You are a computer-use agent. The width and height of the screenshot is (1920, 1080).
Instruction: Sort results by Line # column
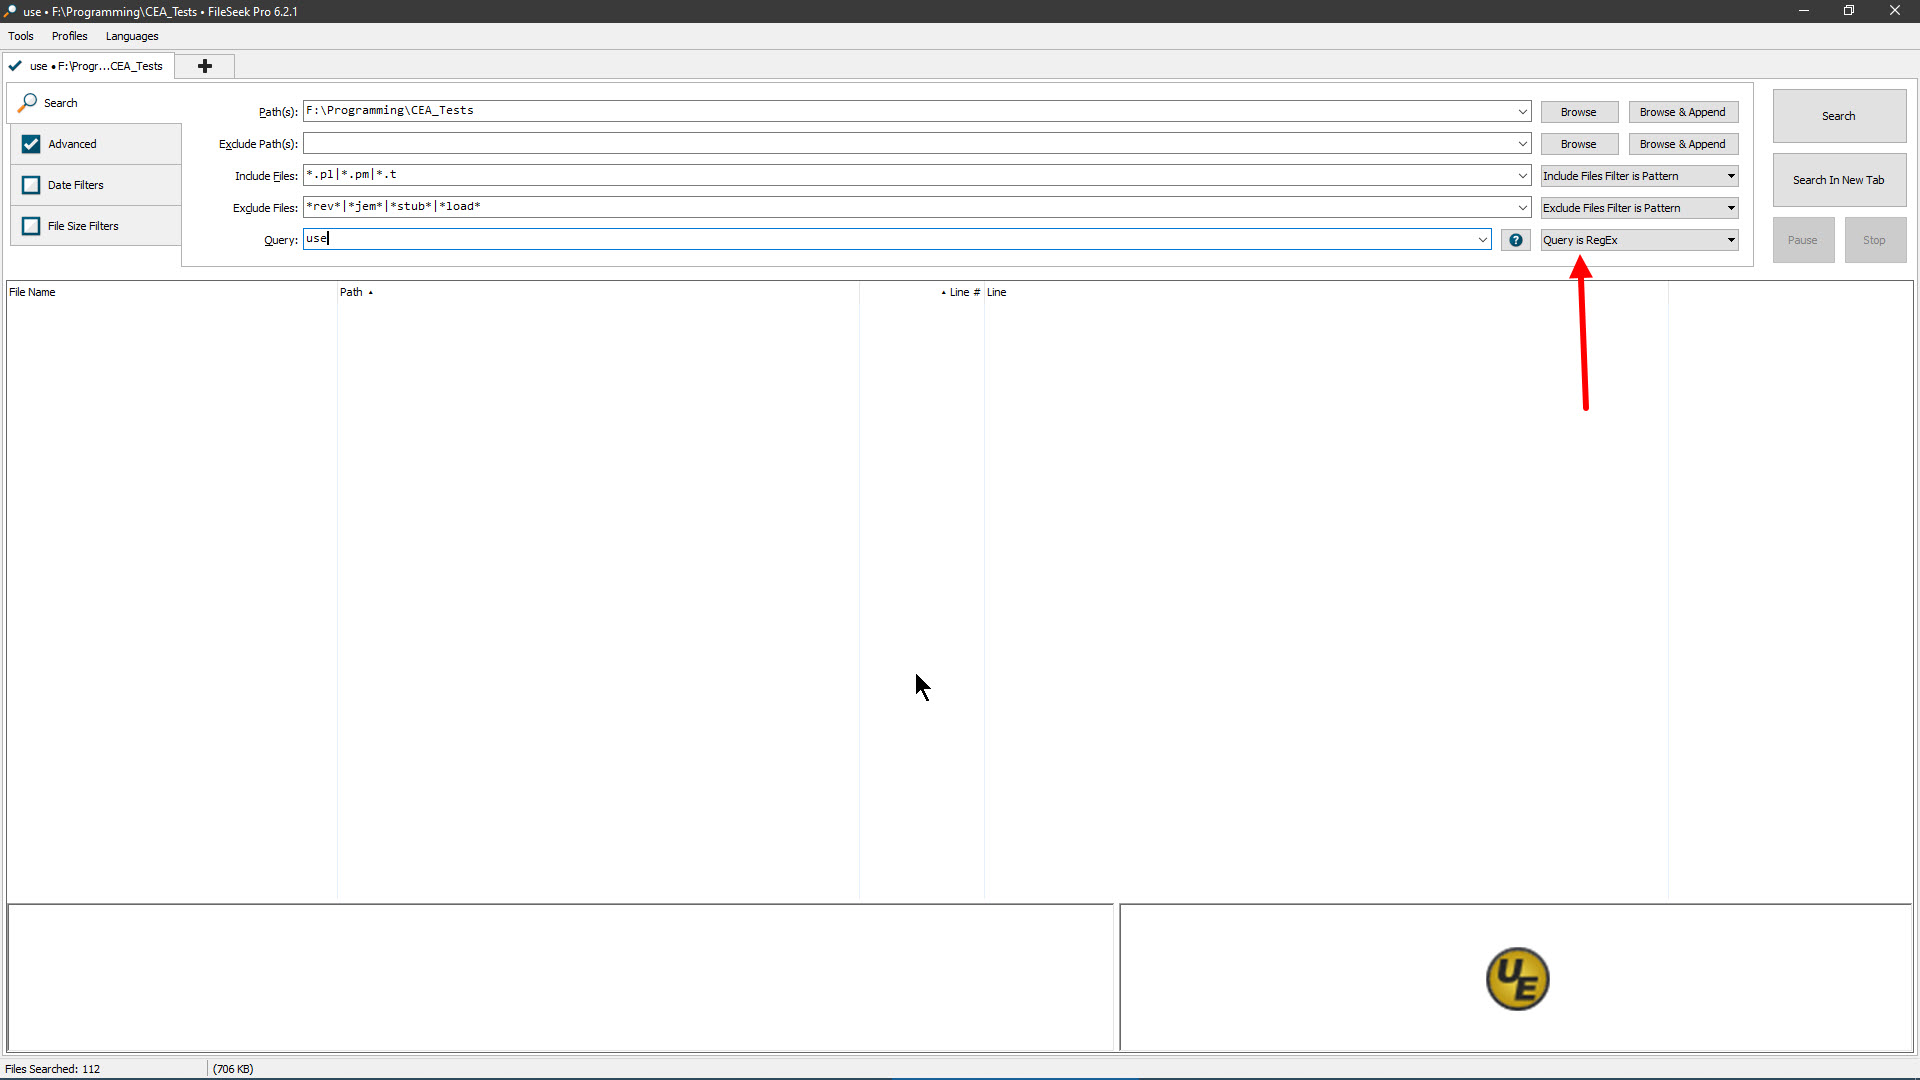[922, 292]
